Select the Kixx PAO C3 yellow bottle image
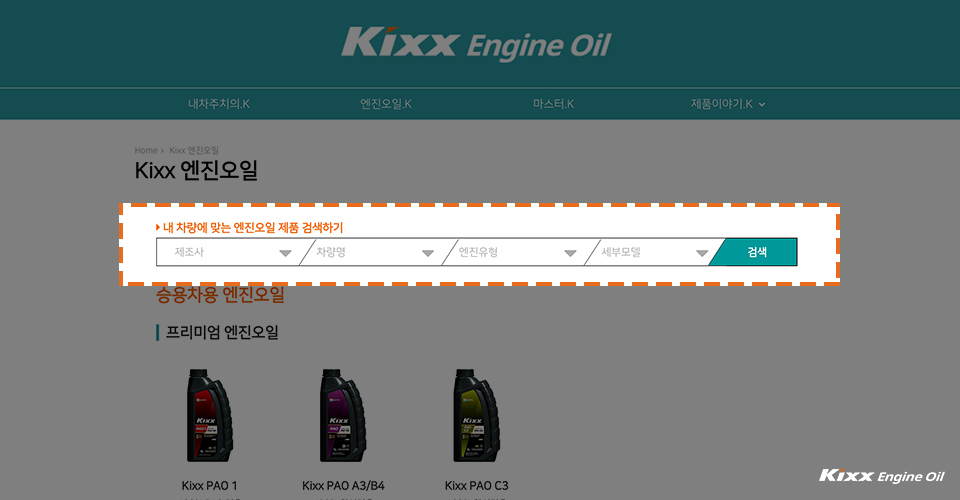960x500 pixels. 476,415
